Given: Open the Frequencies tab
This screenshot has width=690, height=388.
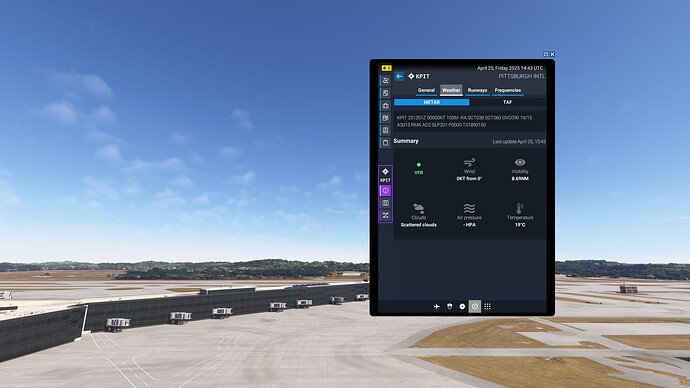Looking at the screenshot, I should click(508, 90).
